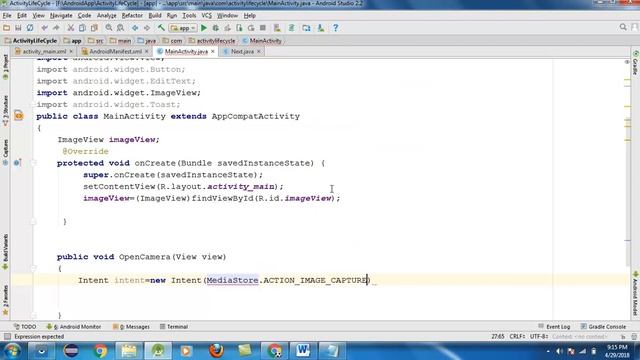640x360 pixels.
Task: Click the navigate Forward arrow icon
Action: 147,28
